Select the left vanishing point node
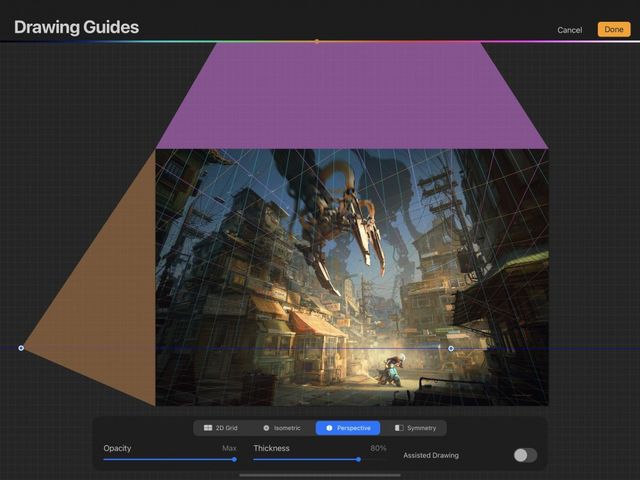 tap(21, 348)
